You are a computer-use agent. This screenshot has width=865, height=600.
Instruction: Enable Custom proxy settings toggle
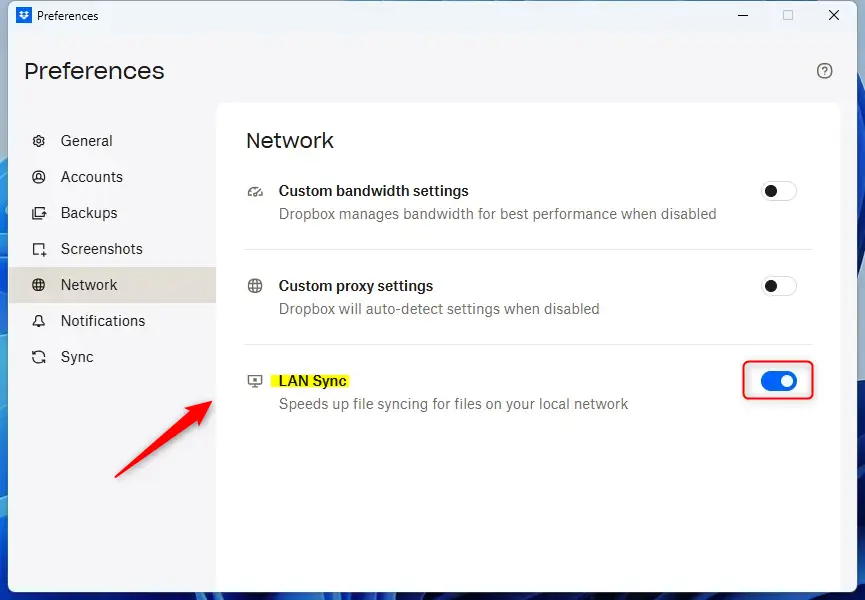click(x=778, y=286)
